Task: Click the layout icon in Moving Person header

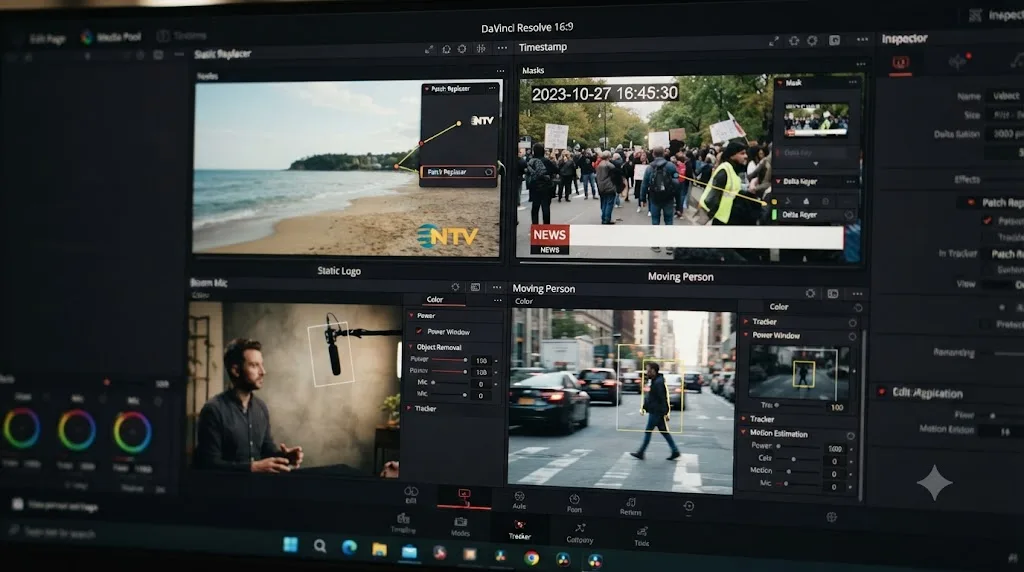Action: 833,294
